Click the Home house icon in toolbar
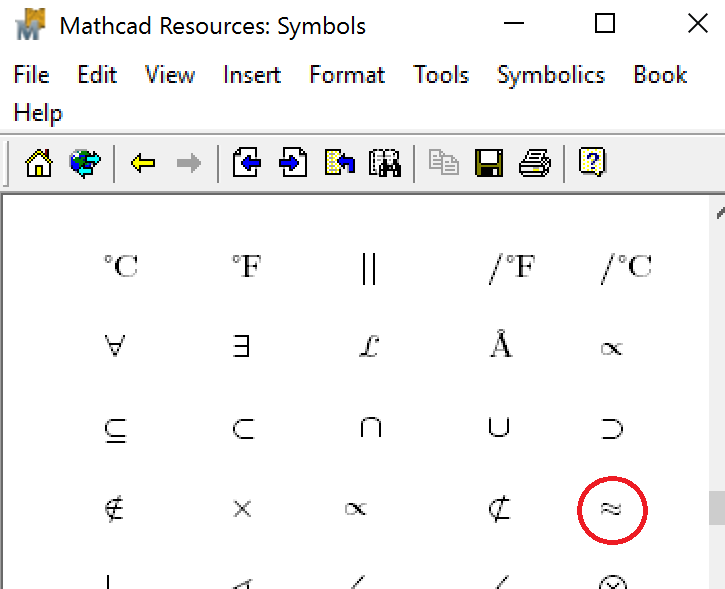 coord(39,163)
